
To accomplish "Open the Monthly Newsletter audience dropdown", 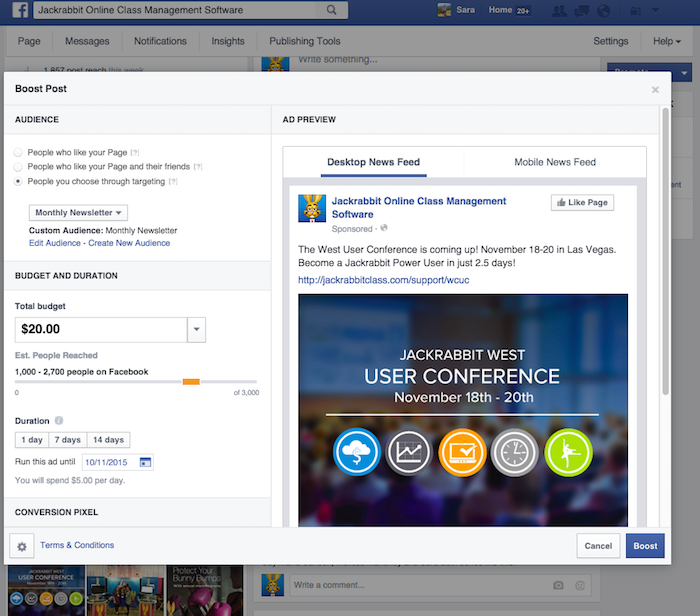I will click(x=79, y=213).
